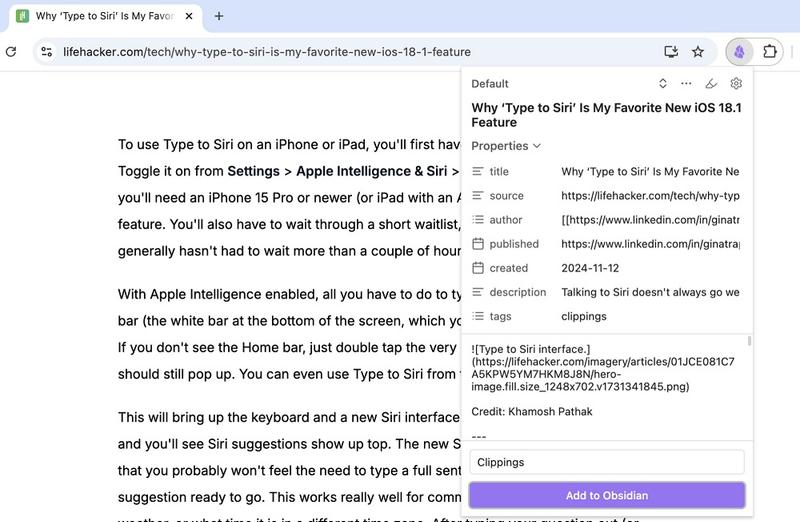Click the site information icon beside URL

click(46, 52)
